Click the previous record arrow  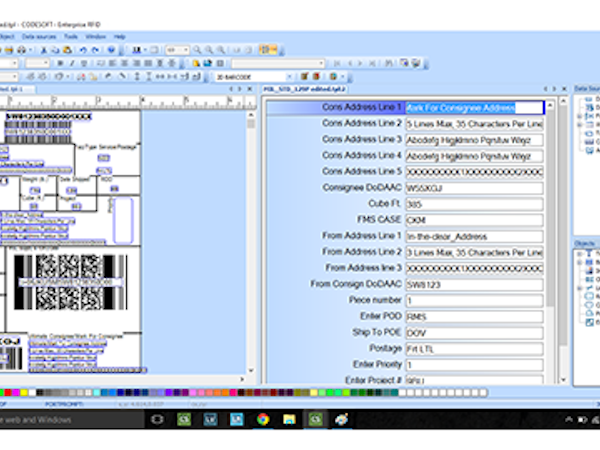[349, 63]
